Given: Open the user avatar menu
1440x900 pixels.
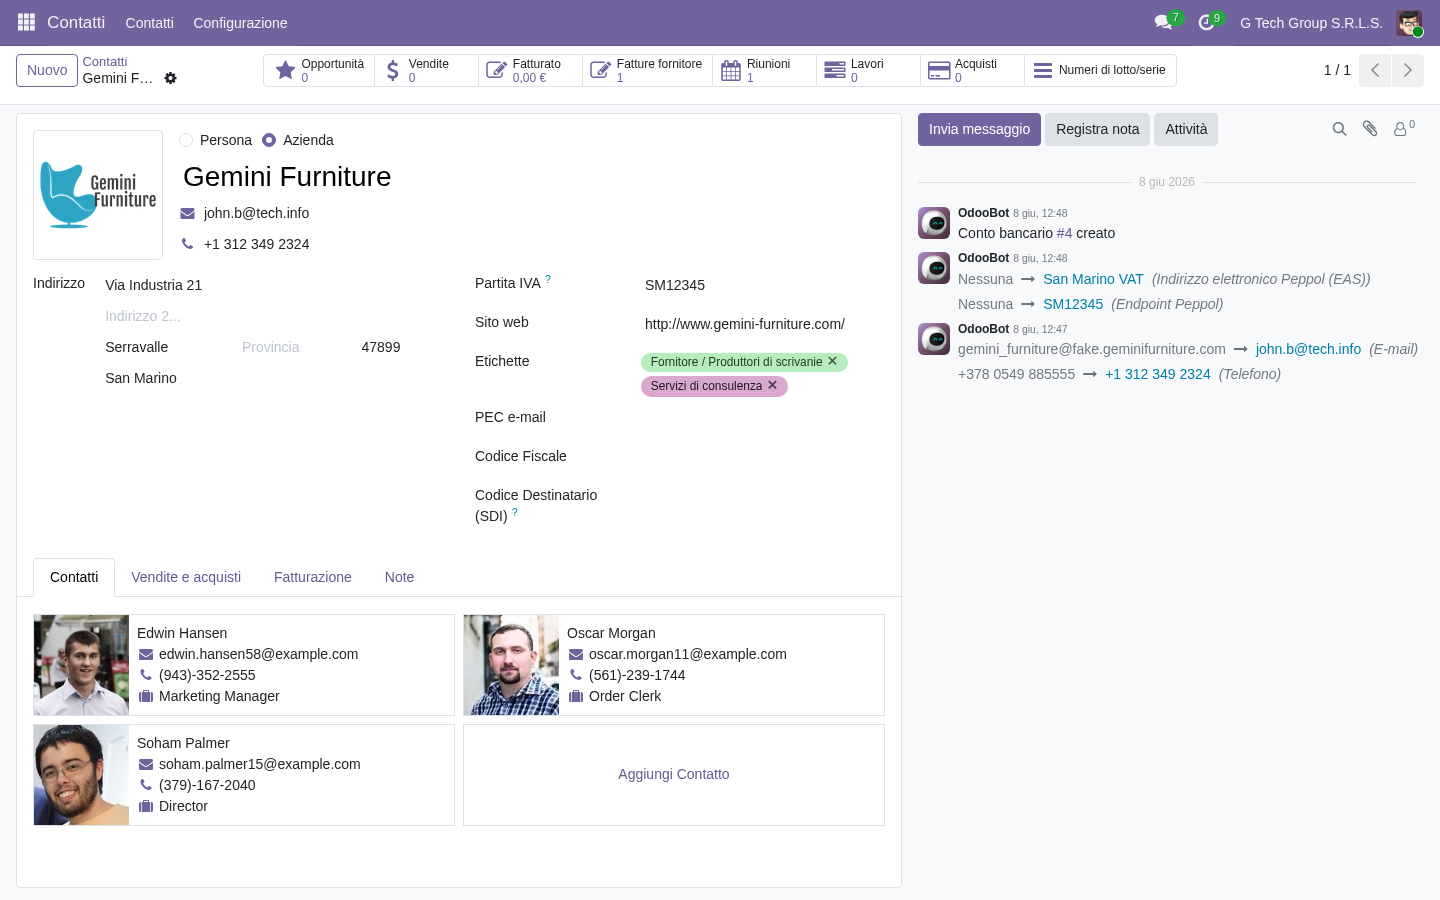Looking at the screenshot, I should point(1409,23).
